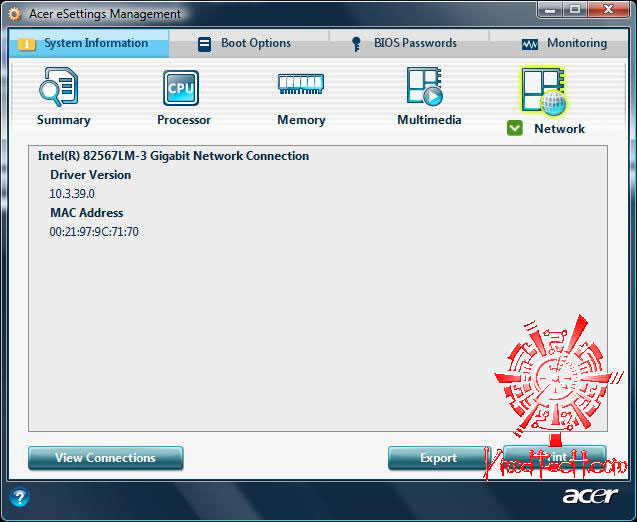Open the Processor CPU icon

click(181, 88)
